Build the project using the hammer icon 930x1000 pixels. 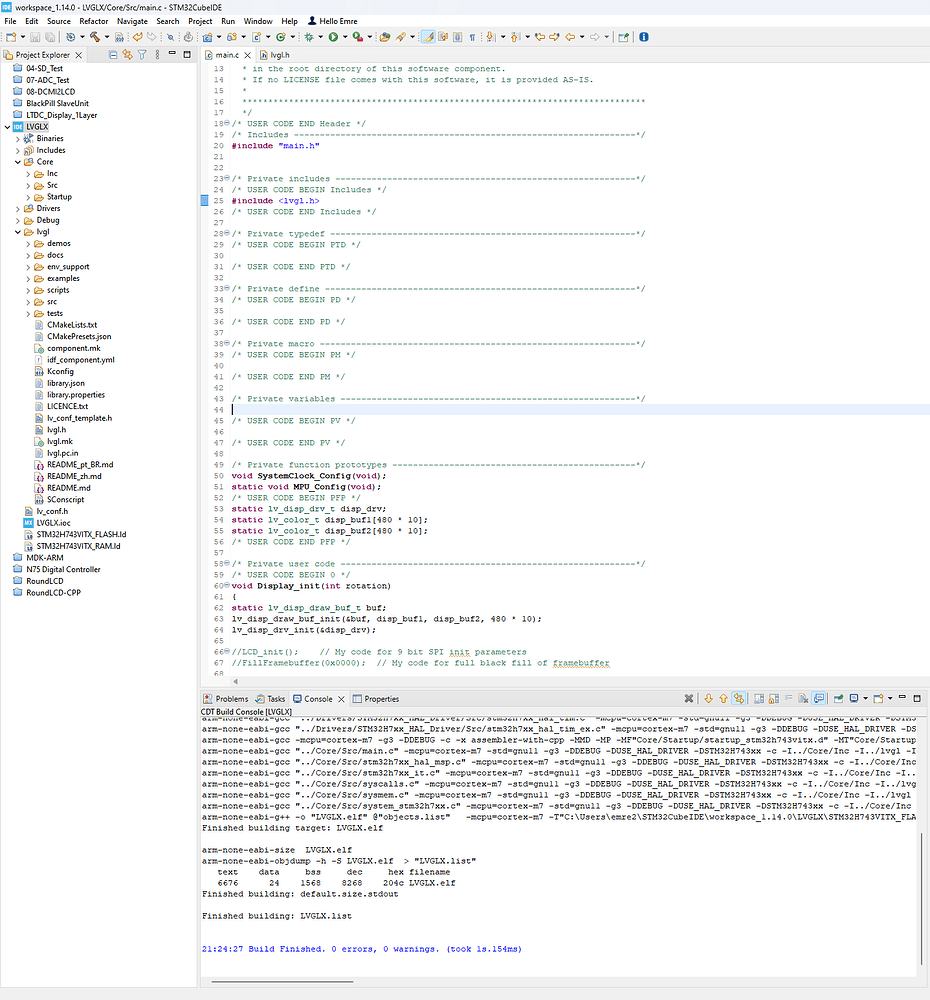click(98, 36)
